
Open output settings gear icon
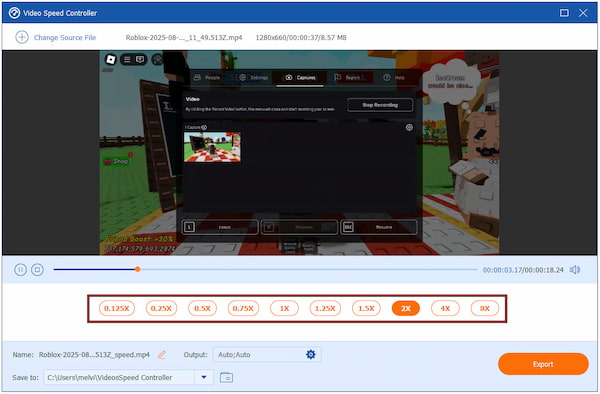311,355
